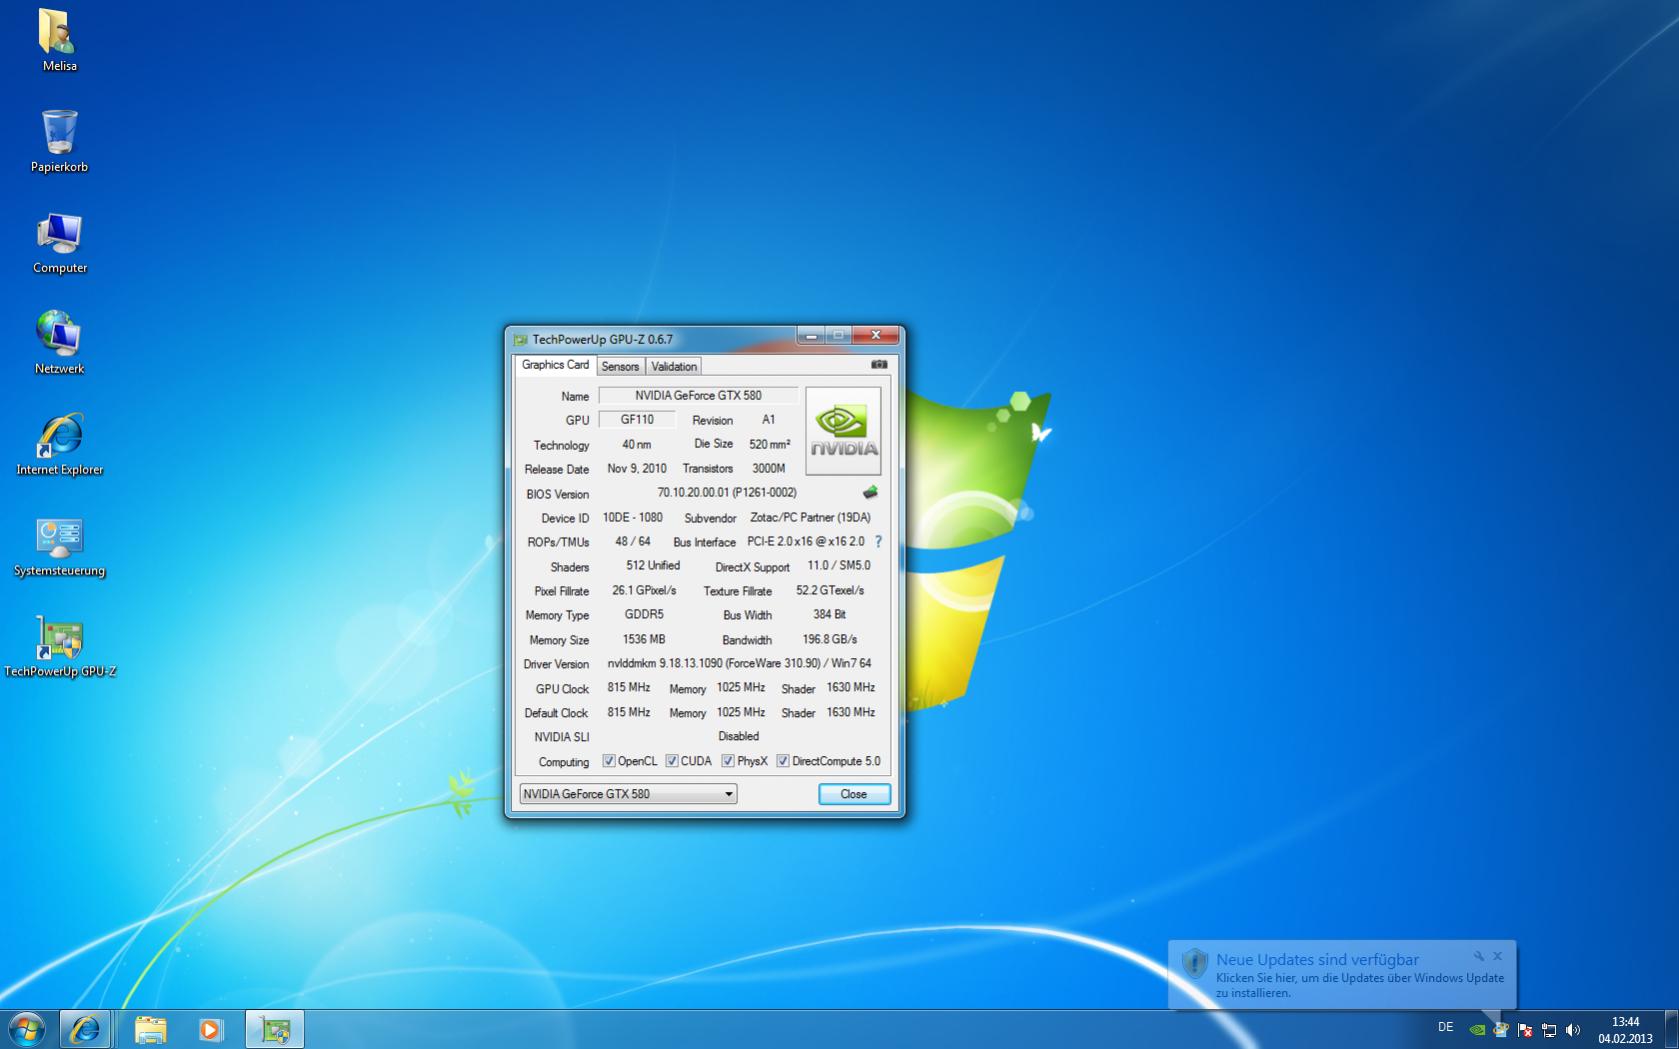Click the DirectX Support value 11.0 / SM5.0
The height and width of the screenshot is (1049, 1679).
[x=839, y=566]
